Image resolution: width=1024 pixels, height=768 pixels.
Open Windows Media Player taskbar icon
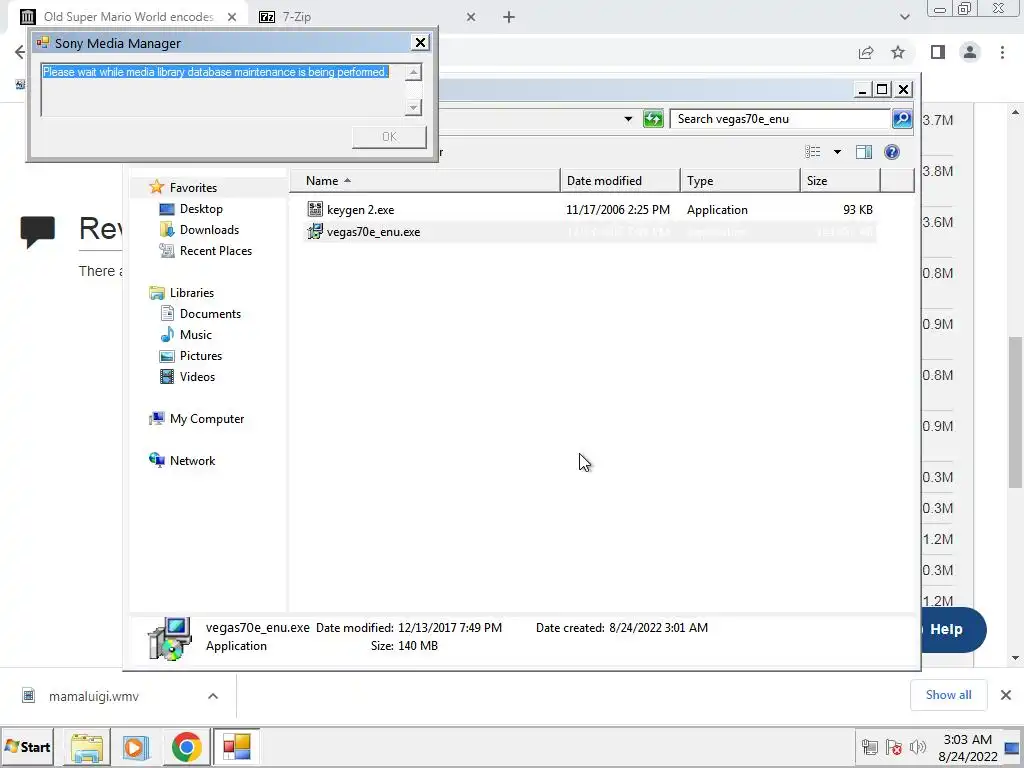tap(136, 747)
